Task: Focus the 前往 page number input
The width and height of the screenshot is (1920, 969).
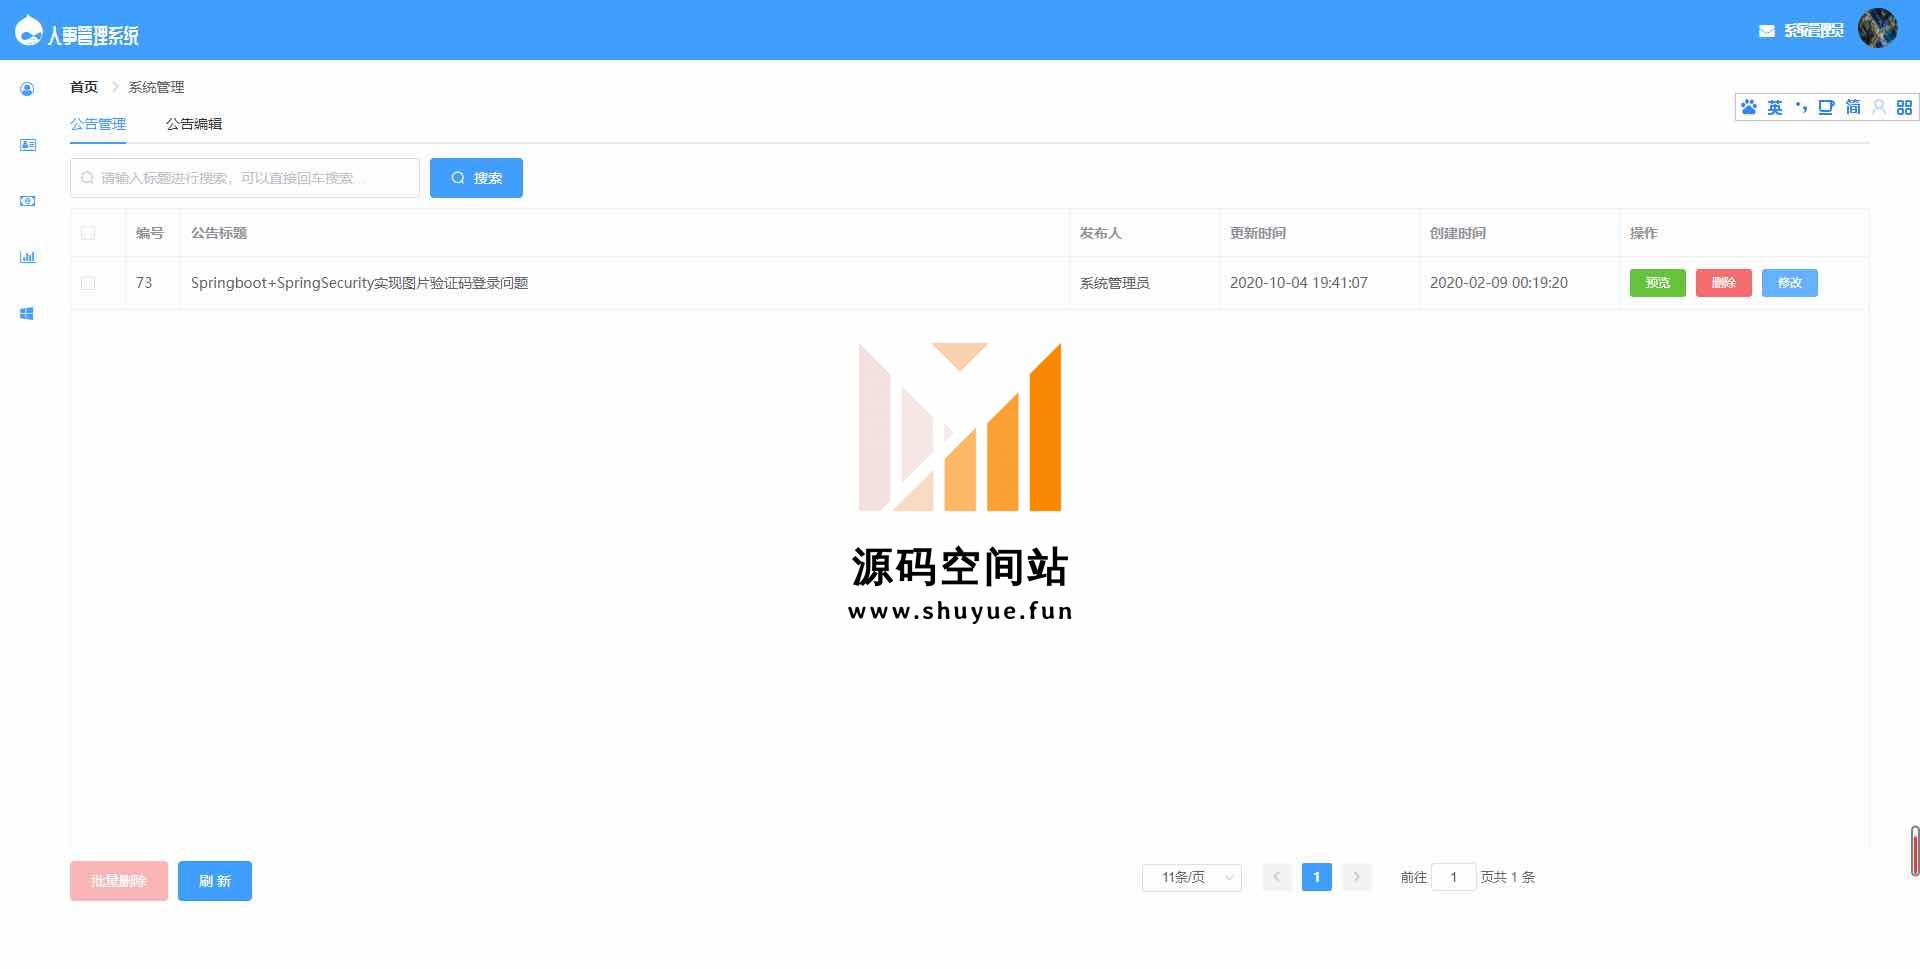Action: (x=1454, y=877)
